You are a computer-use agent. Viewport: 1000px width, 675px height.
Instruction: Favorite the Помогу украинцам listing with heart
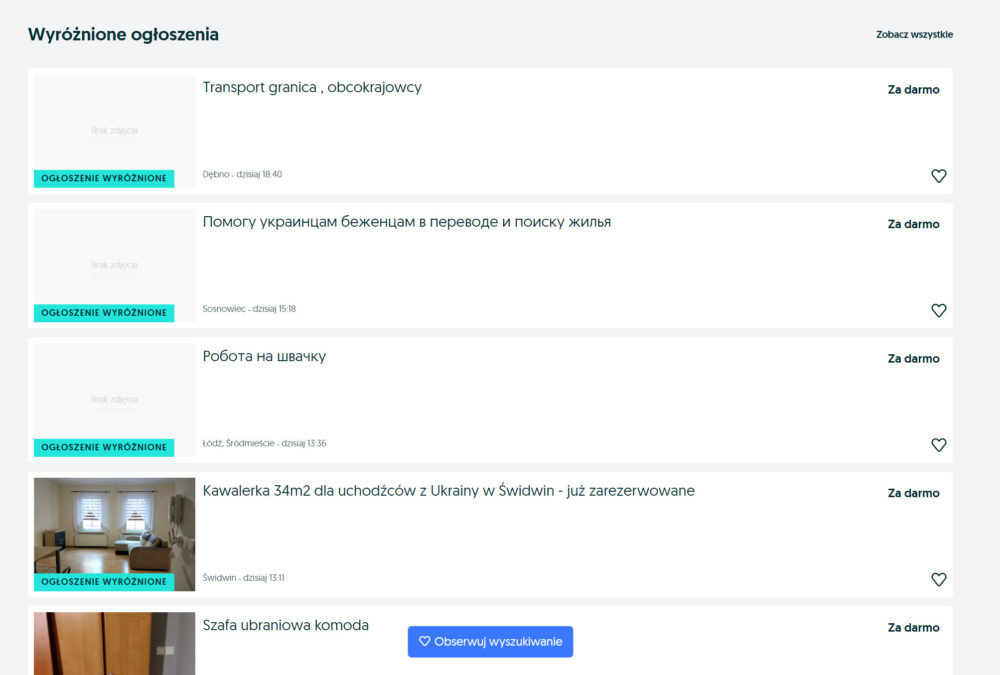coord(938,310)
